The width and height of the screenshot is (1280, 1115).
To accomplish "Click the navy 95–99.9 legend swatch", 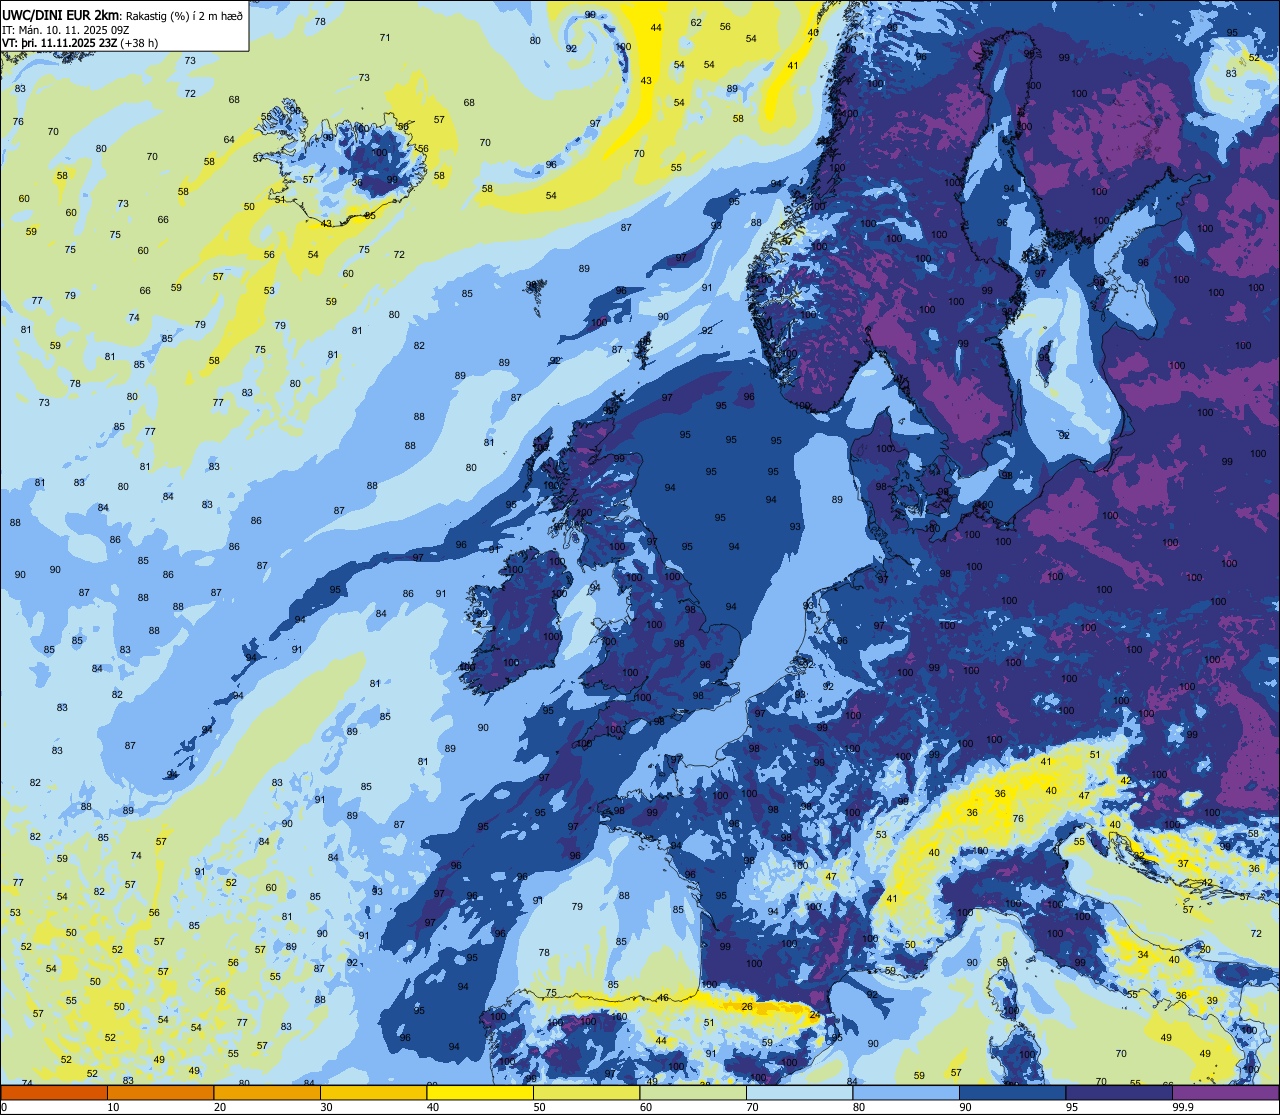I will [x=1119, y=1093].
